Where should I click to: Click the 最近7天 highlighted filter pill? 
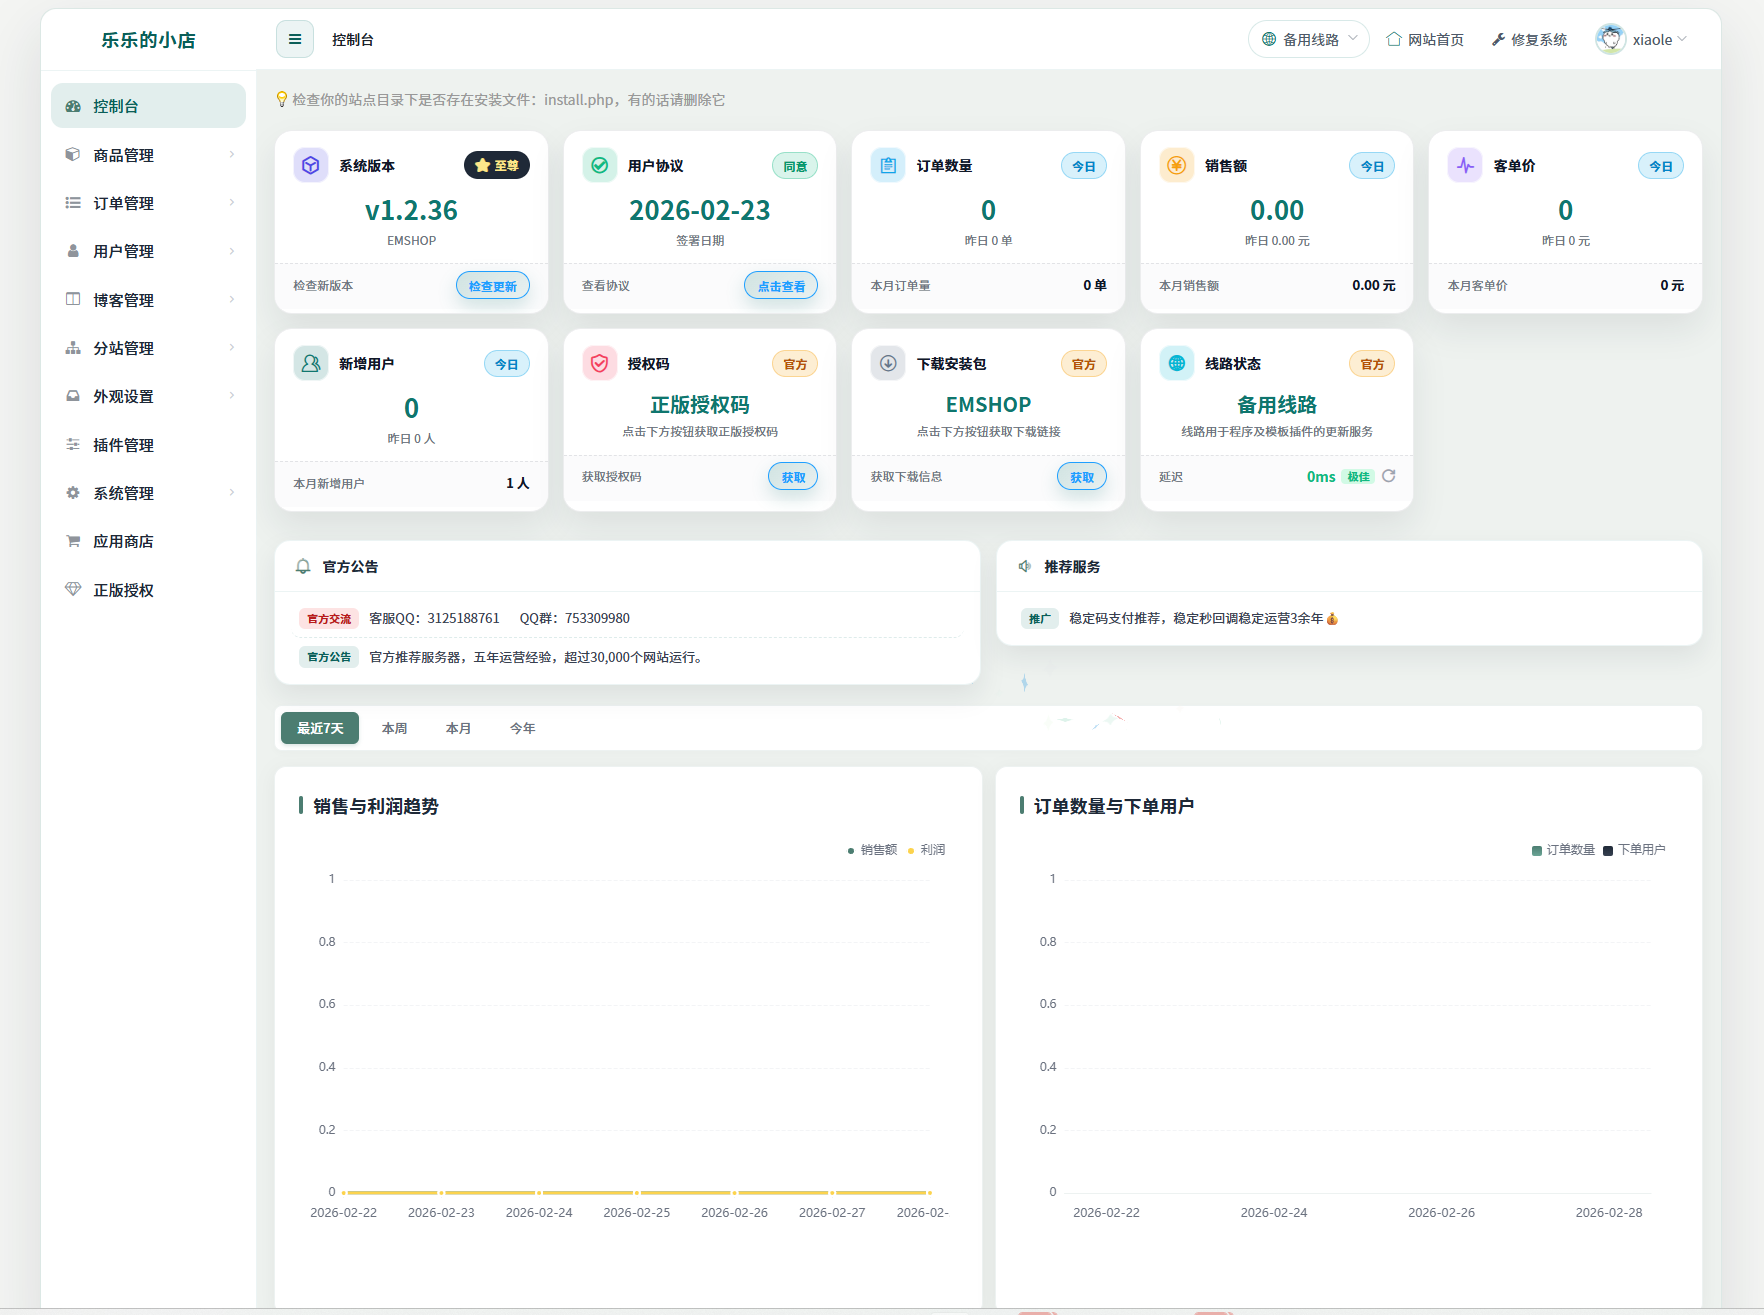[x=319, y=728]
